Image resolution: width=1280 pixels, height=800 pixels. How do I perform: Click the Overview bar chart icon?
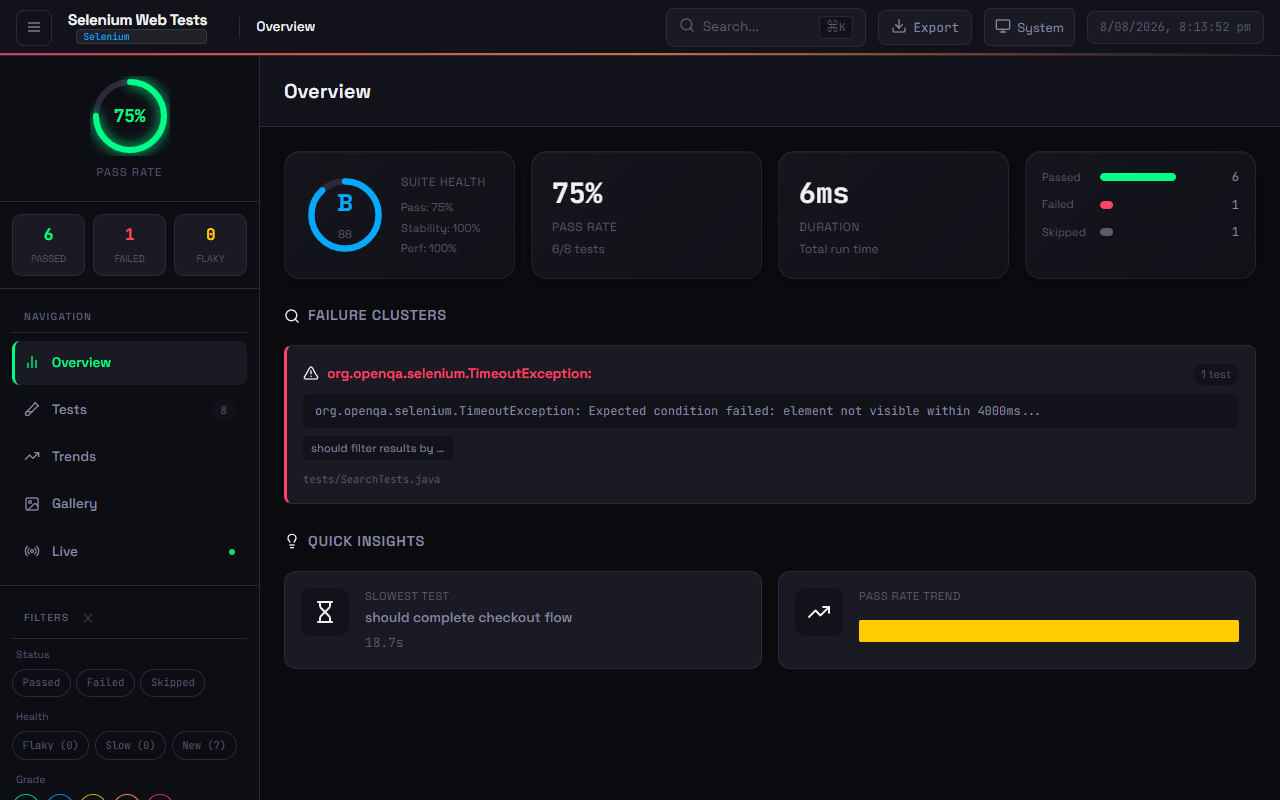[32, 362]
